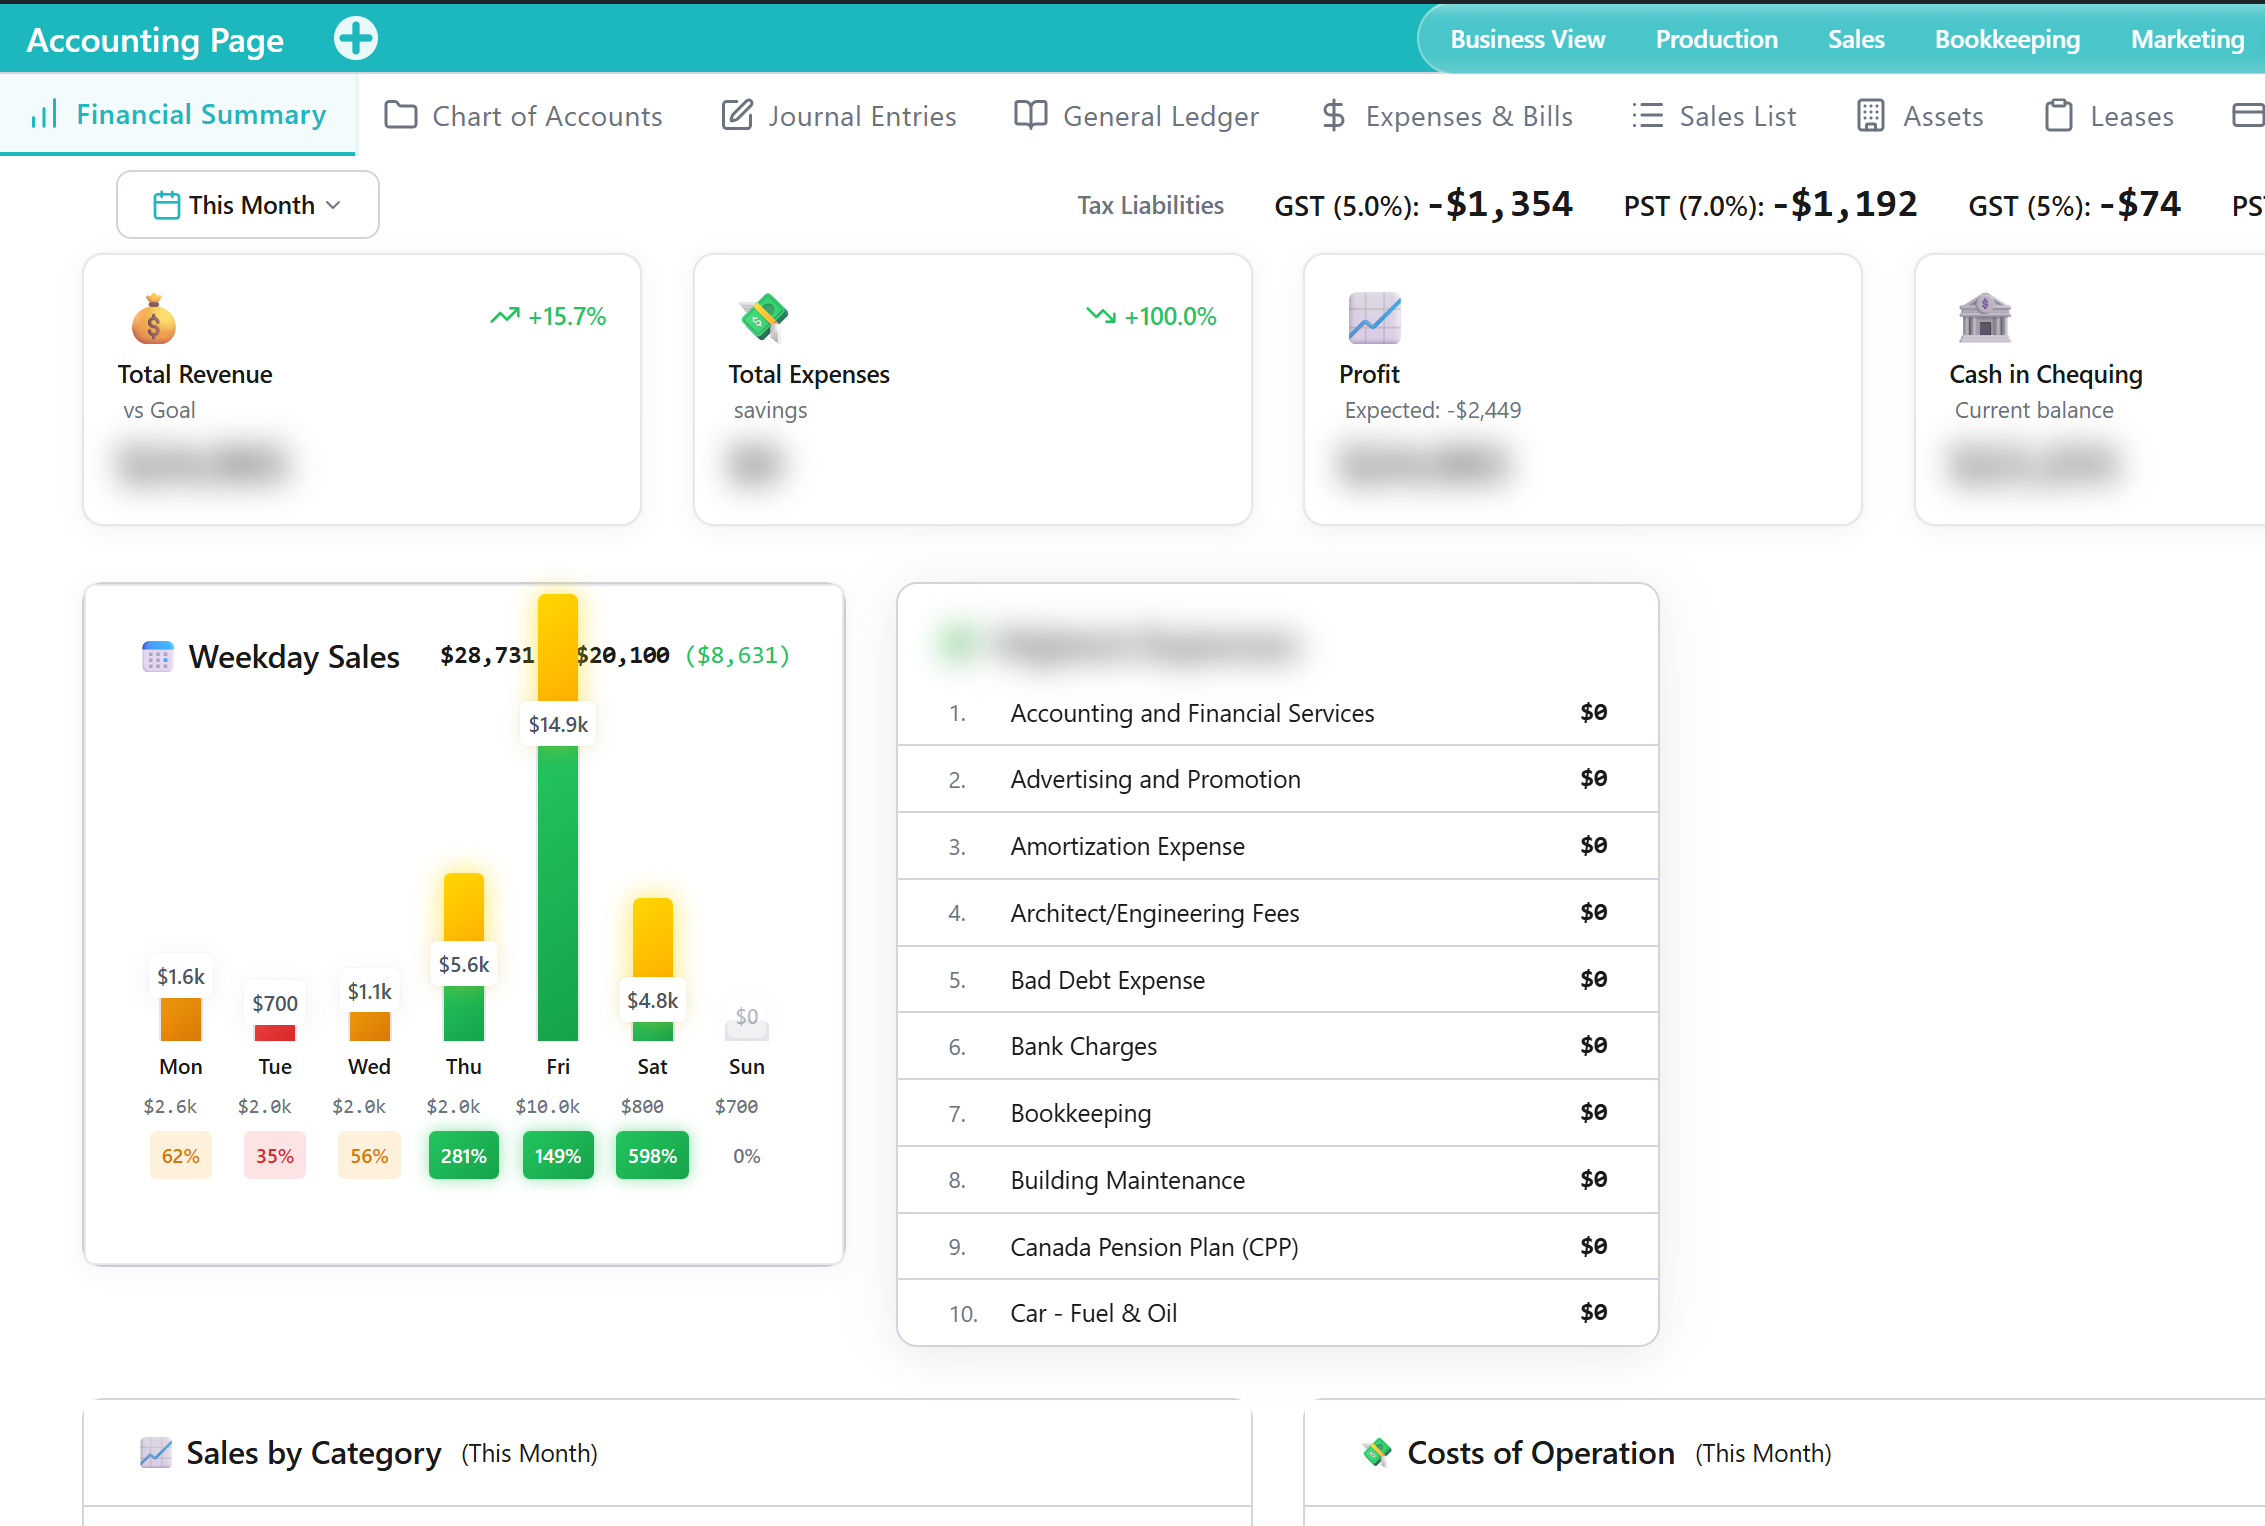Click the money bag icon in Total Revenue
The height and width of the screenshot is (1526, 2265).
tap(153, 319)
